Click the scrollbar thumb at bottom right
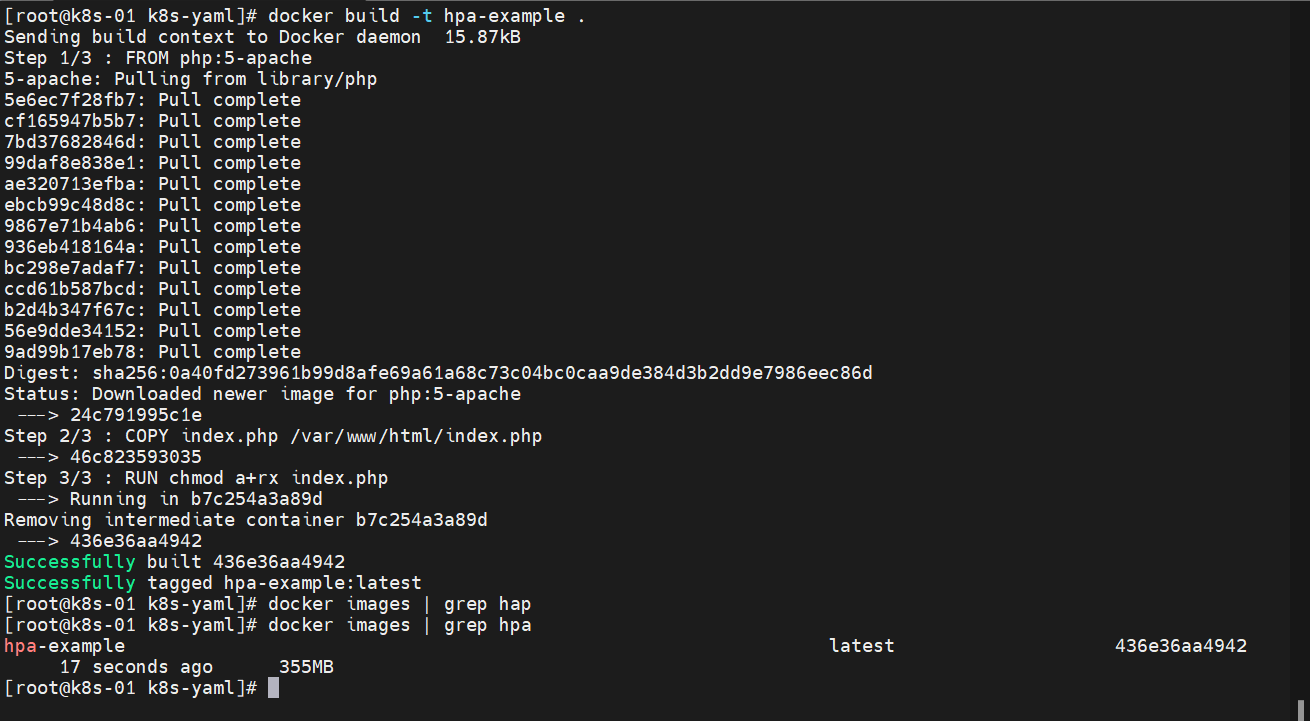 1302,710
